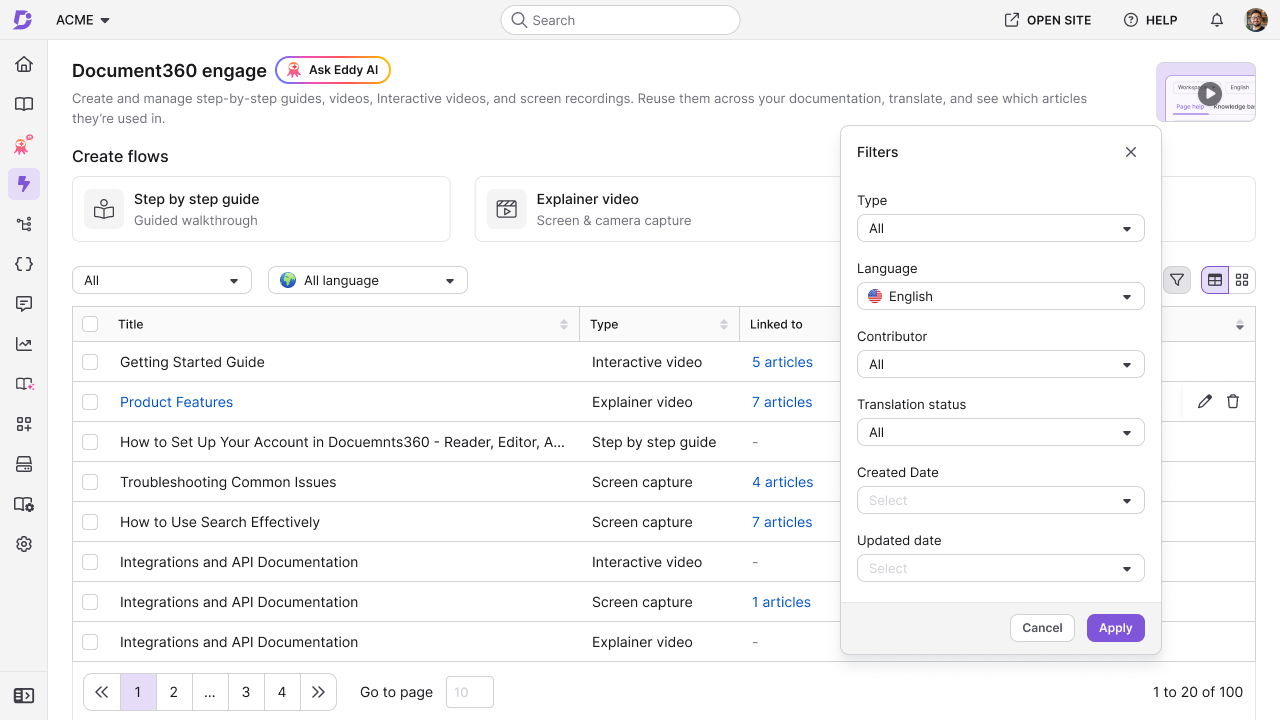Go to last page arrows

pyautogui.click(x=318, y=692)
